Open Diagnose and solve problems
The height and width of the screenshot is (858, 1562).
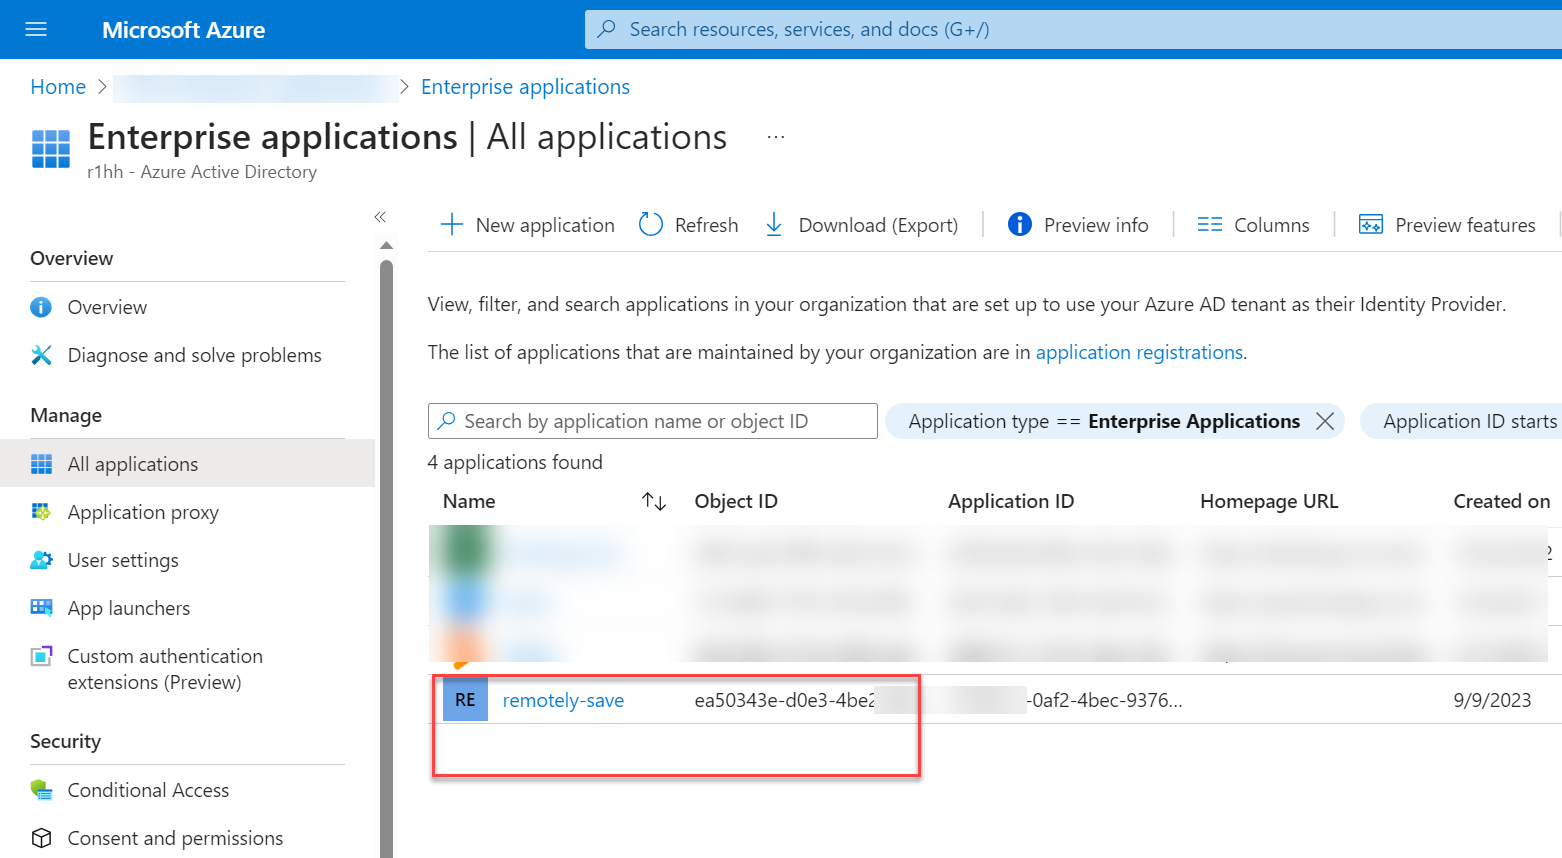click(194, 355)
